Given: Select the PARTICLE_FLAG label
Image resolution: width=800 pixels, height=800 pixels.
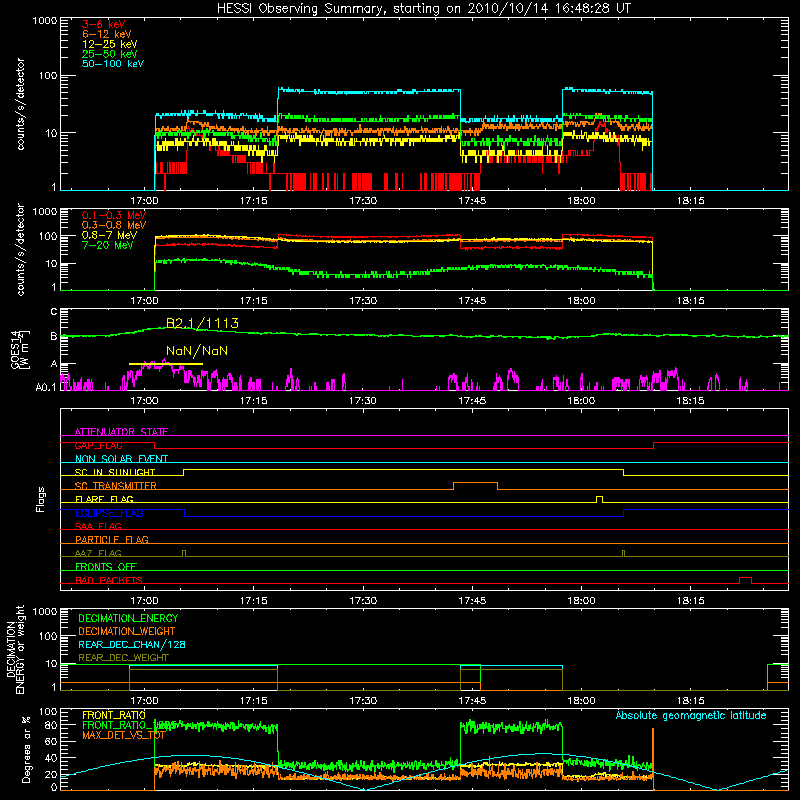Looking at the screenshot, I should click(x=112, y=539).
